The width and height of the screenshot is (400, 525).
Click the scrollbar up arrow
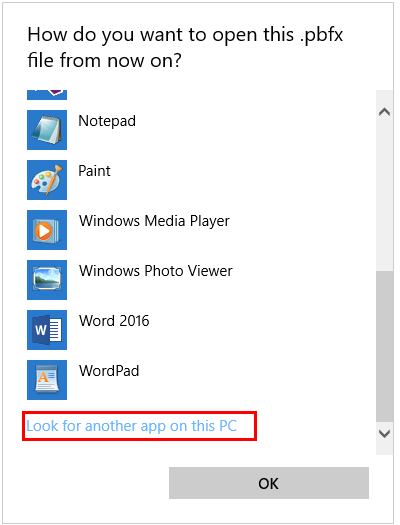pos(384,112)
